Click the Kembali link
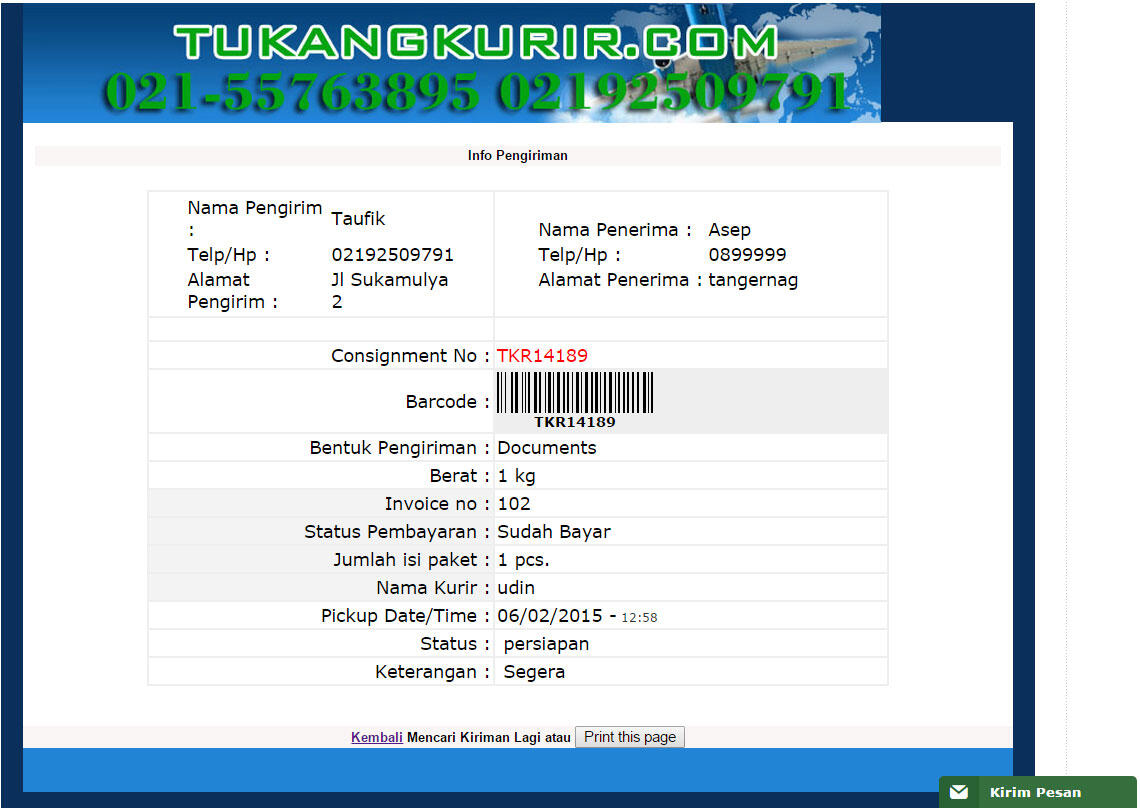 [x=377, y=737]
